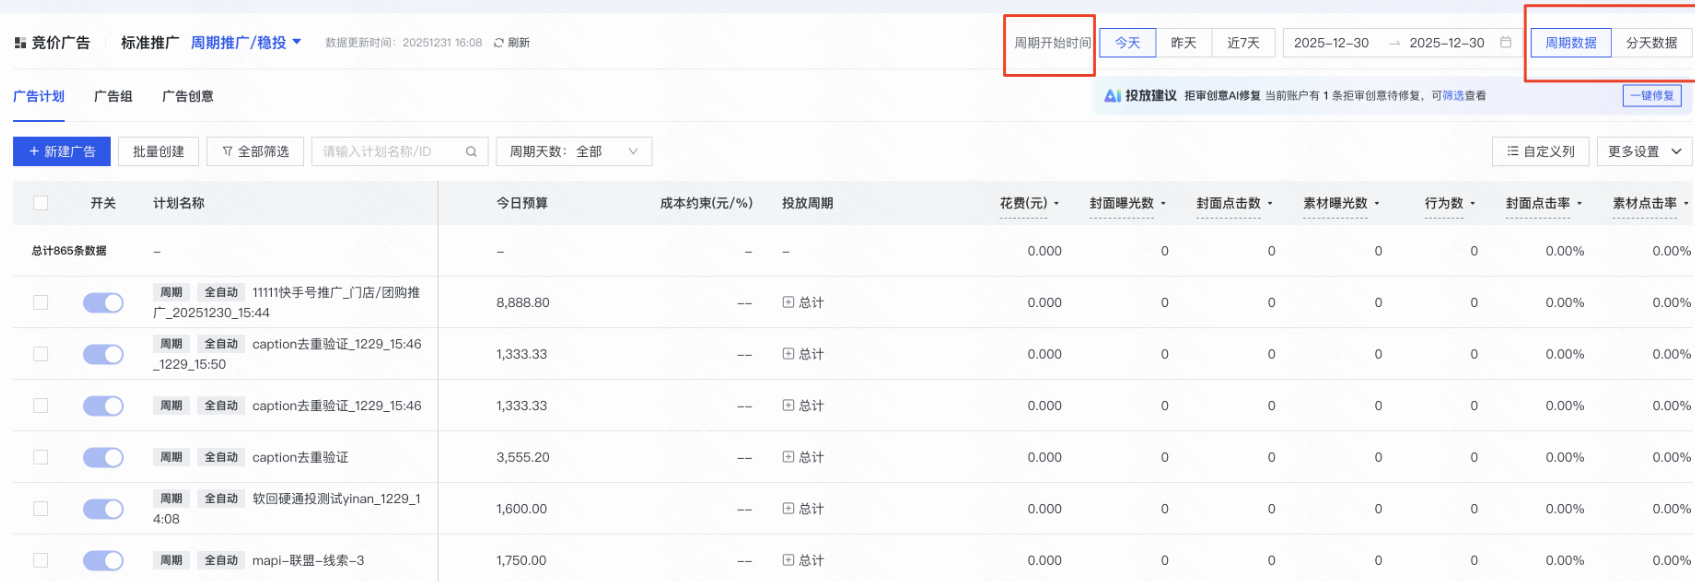Expand the 更多设置 dropdown
The image size is (1695, 582).
pyautogui.click(x=1644, y=152)
